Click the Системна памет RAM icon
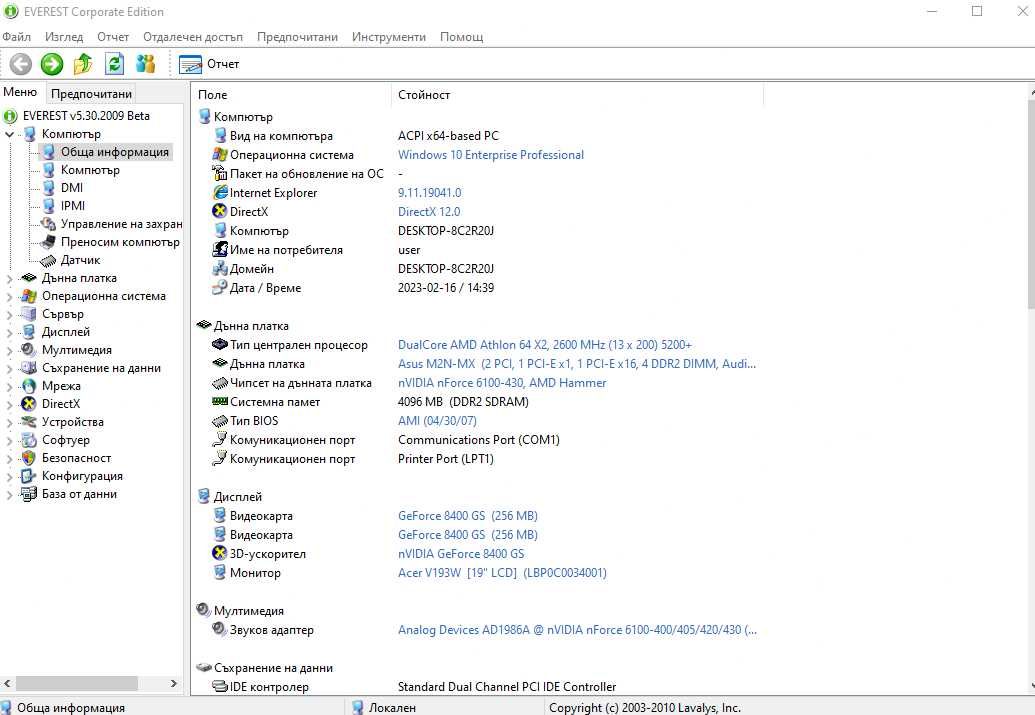This screenshot has width=1035, height=715. point(220,401)
